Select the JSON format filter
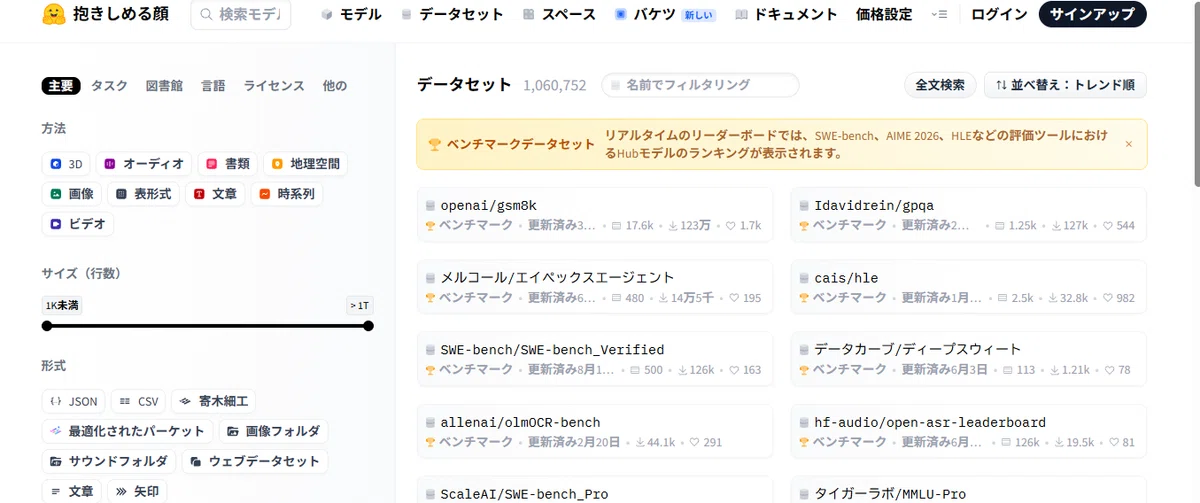Screen dimensions: 1200x503 click(74, 401)
